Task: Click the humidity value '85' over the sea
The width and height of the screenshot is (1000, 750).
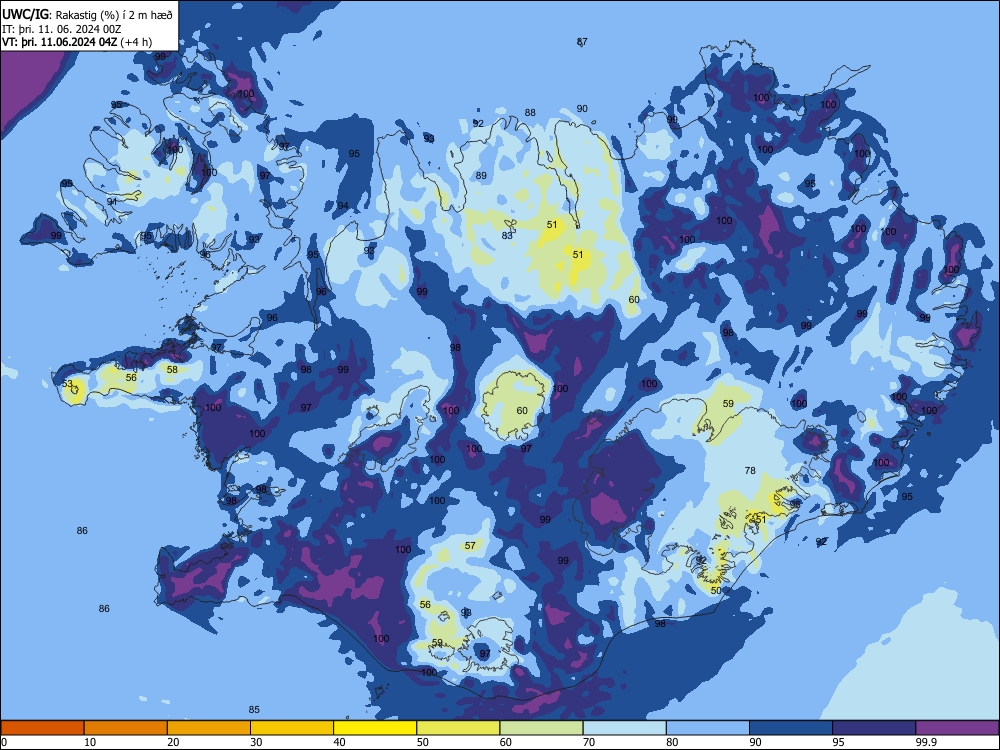Action: [254, 709]
